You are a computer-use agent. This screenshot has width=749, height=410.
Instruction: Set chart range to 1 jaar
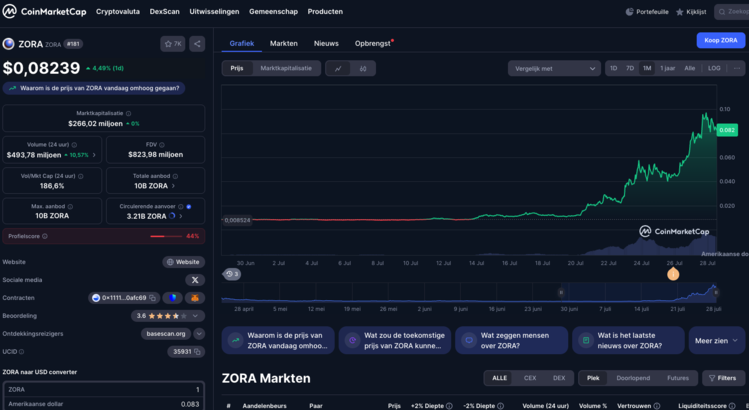coord(668,68)
